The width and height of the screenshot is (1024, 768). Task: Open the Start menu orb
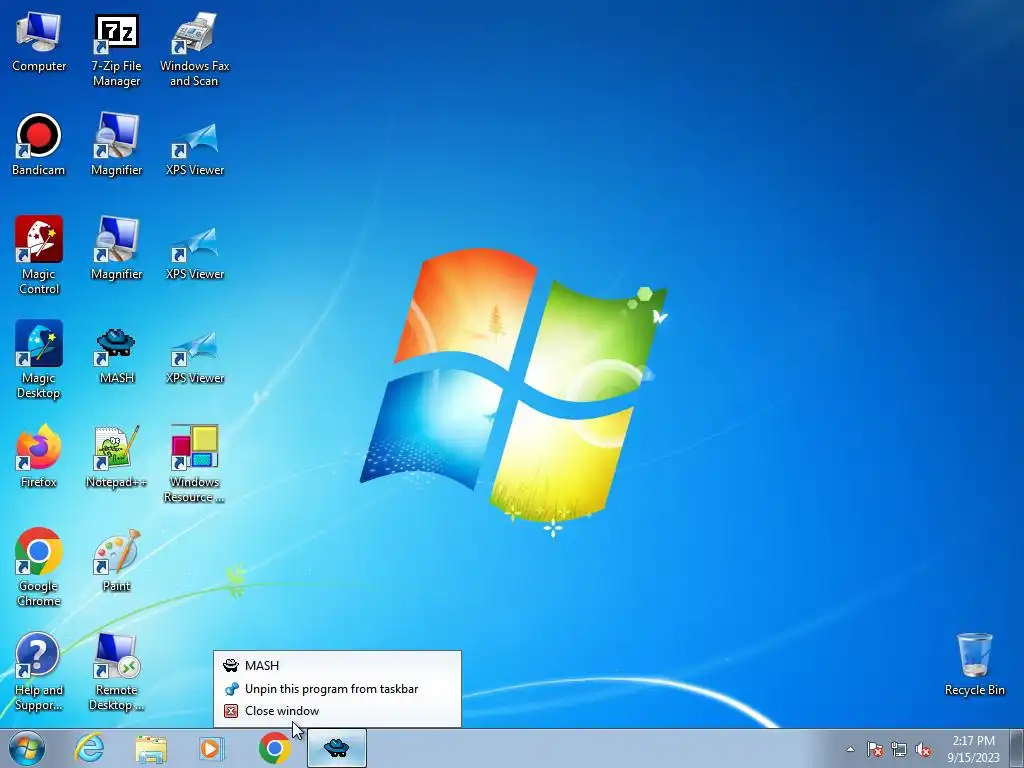click(x=27, y=748)
